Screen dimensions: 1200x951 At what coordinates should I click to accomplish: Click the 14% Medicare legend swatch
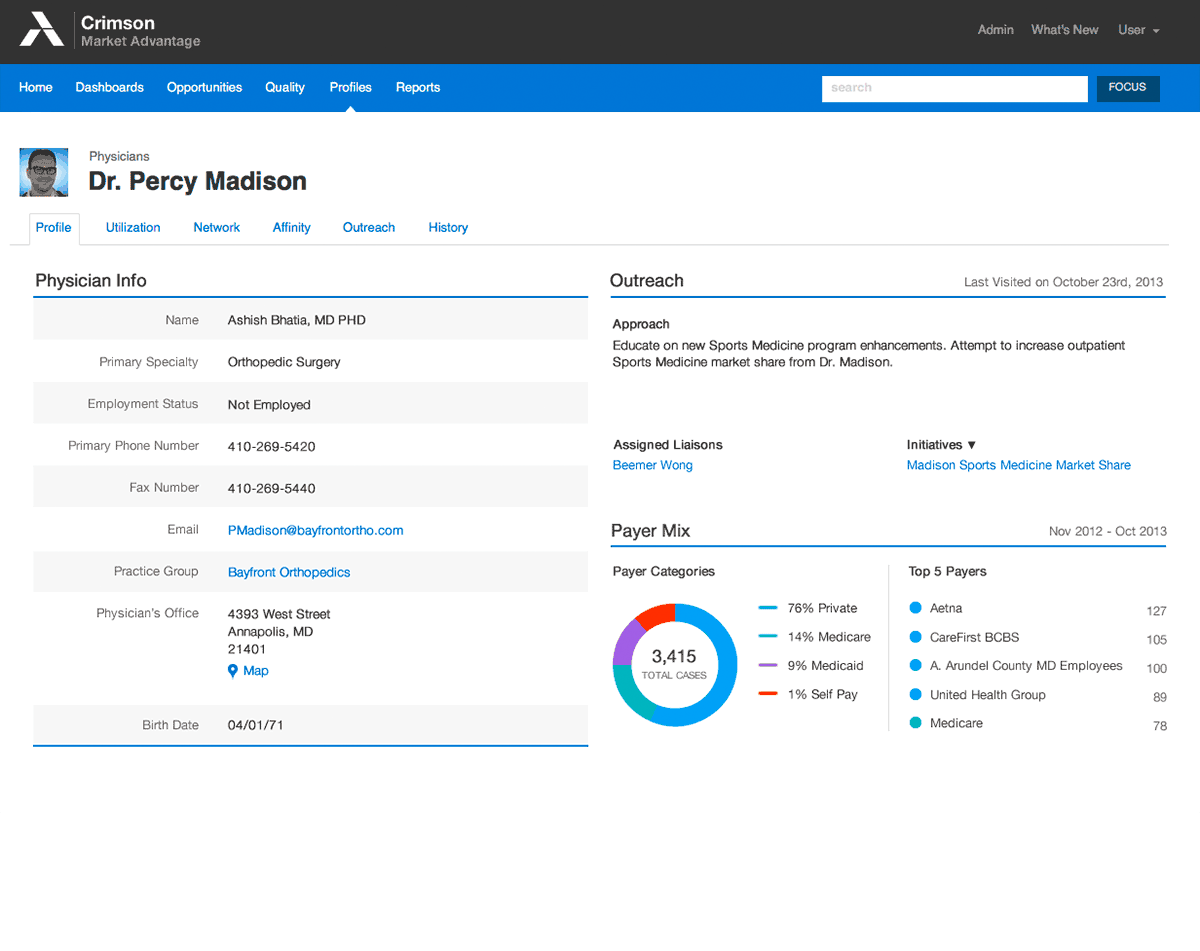pyautogui.click(x=768, y=637)
